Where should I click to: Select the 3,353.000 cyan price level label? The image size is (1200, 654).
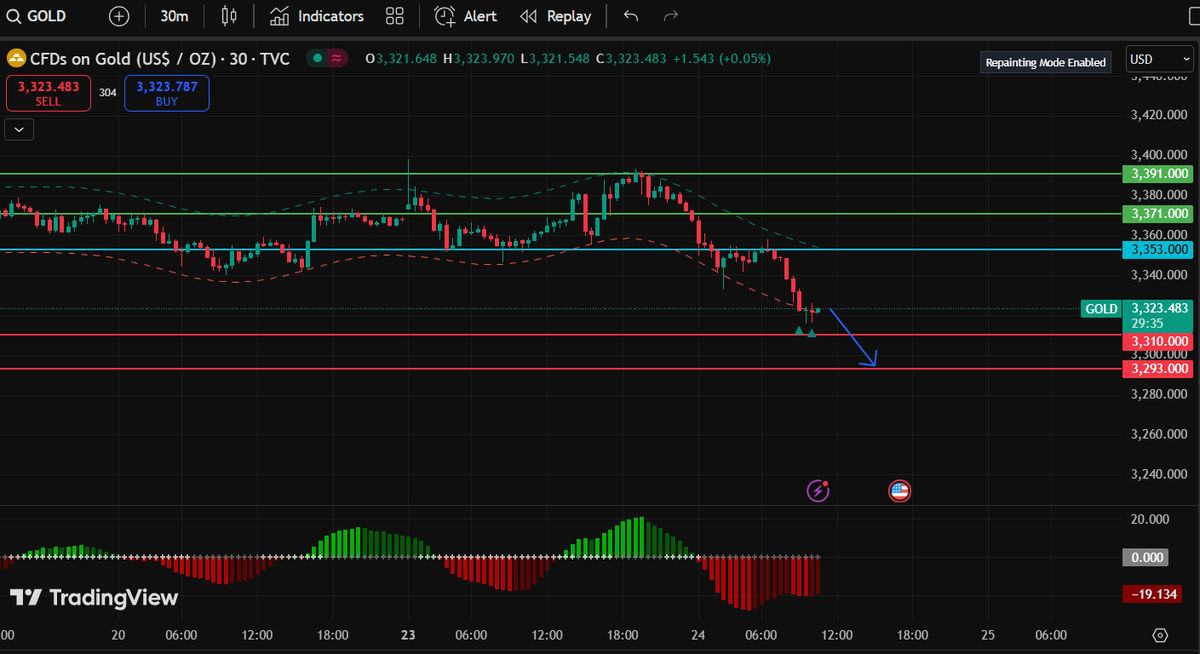1158,249
